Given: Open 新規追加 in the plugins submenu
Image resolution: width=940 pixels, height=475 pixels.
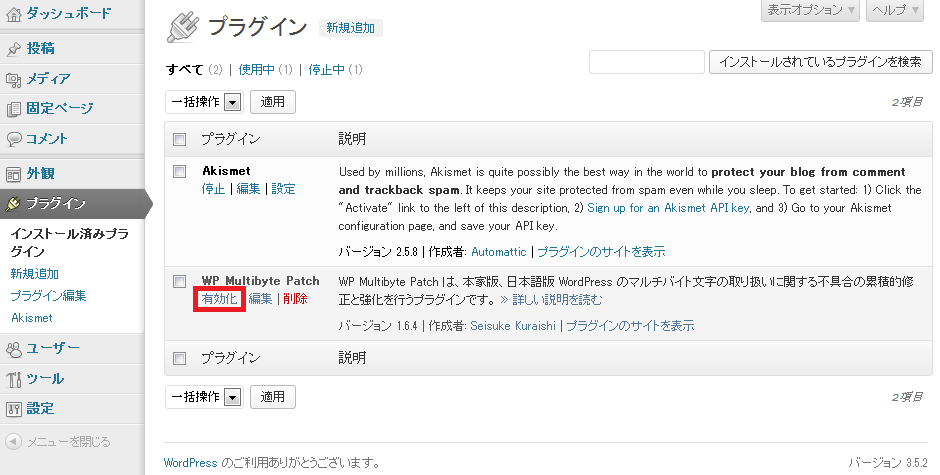Looking at the screenshot, I should click(x=34, y=274).
